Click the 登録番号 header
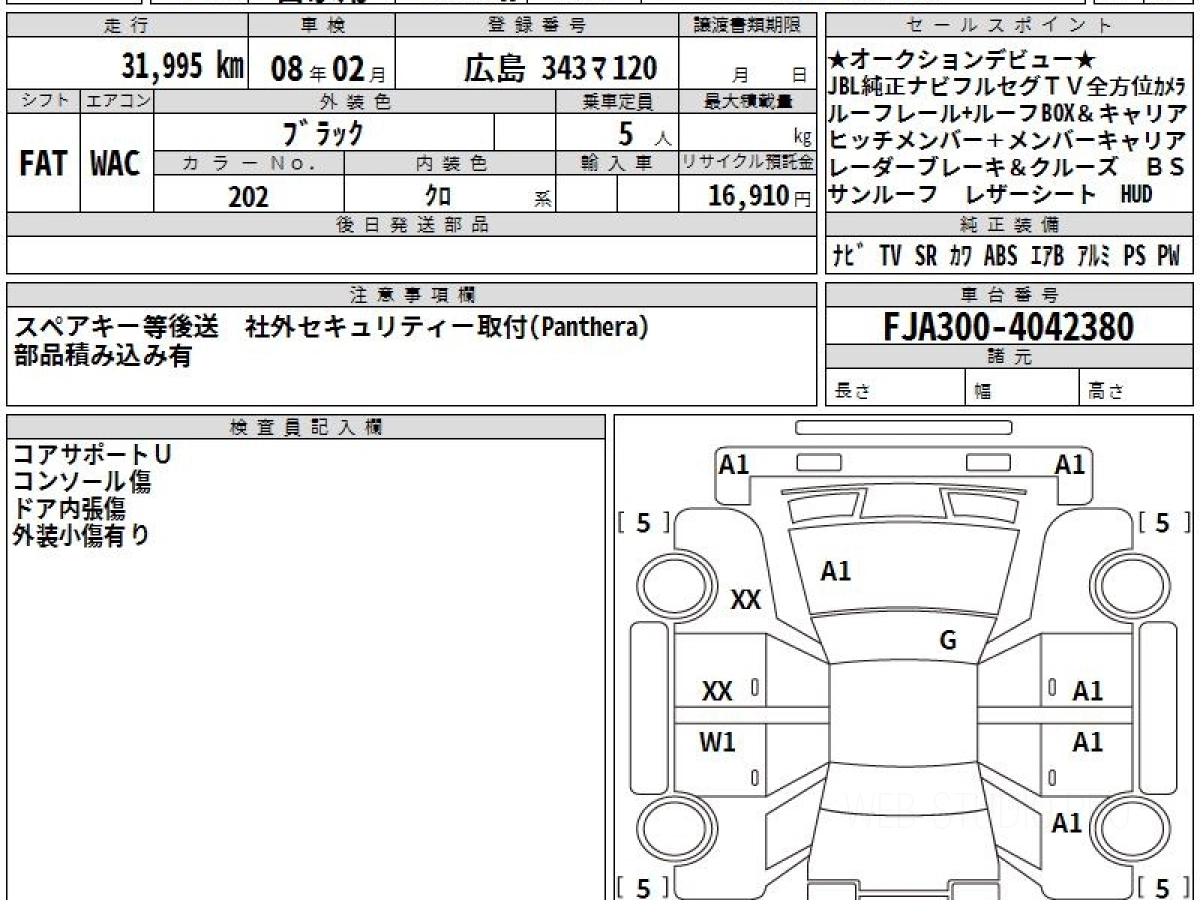 pyautogui.click(x=537, y=26)
